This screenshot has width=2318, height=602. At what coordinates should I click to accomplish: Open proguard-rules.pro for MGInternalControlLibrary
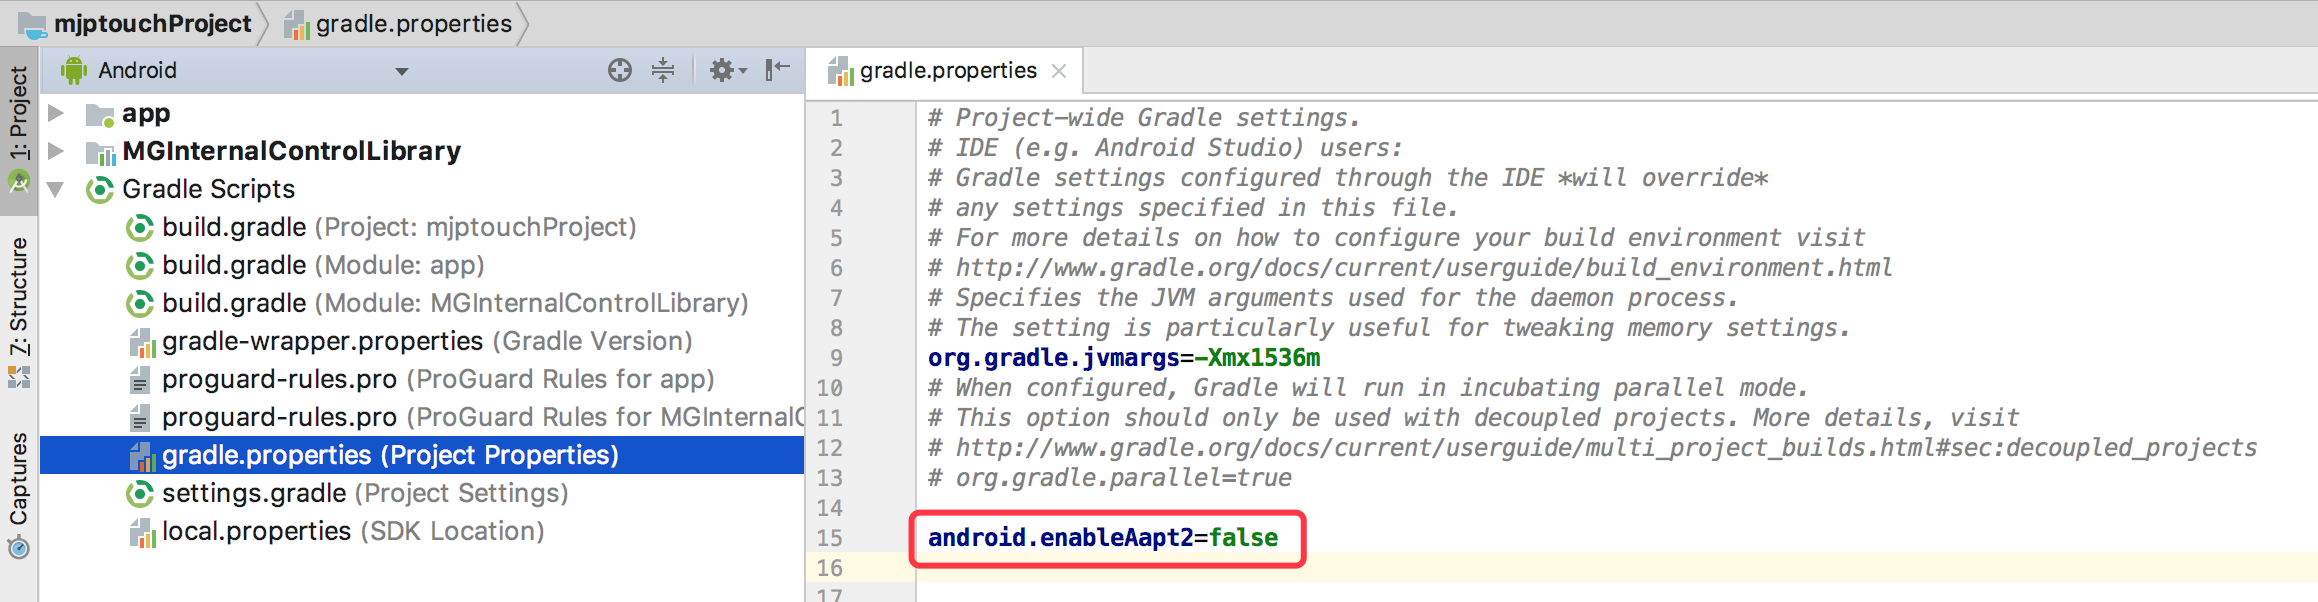click(x=482, y=417)
